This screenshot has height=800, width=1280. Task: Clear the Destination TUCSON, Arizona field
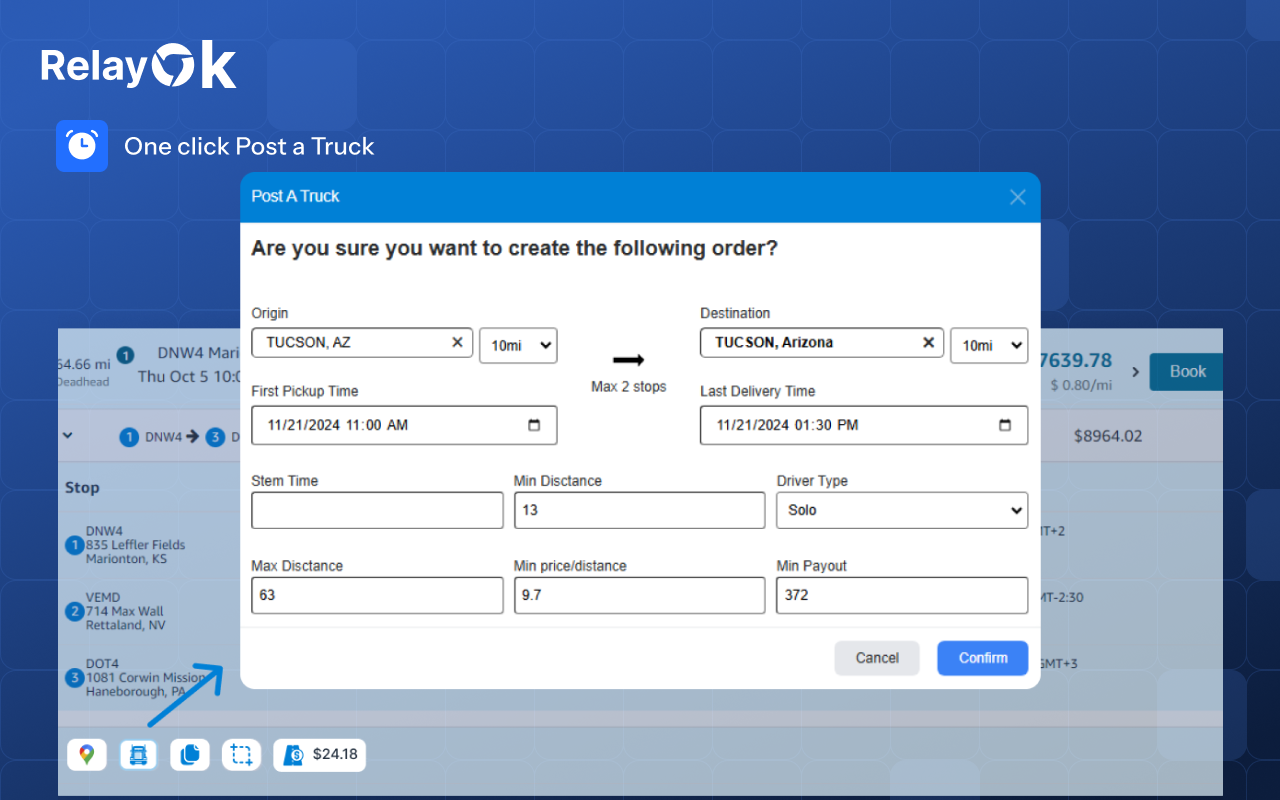pos(928,342)
